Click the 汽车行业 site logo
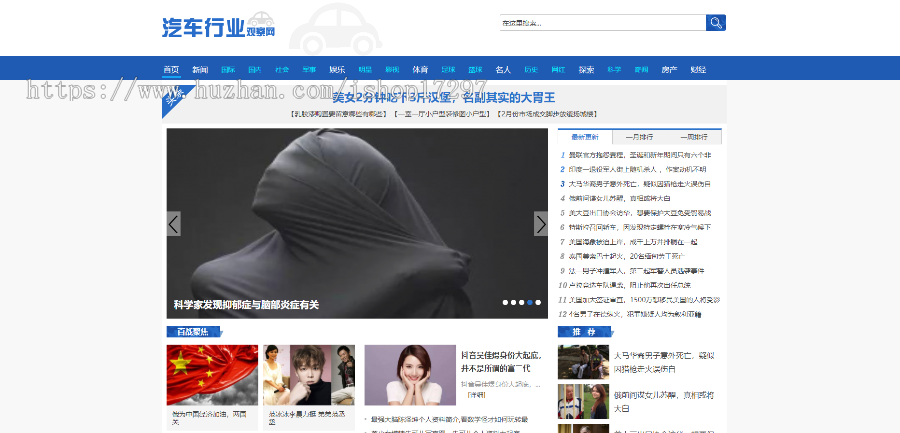The width and height of the screenshot is (900, 433). pos(219,26)
